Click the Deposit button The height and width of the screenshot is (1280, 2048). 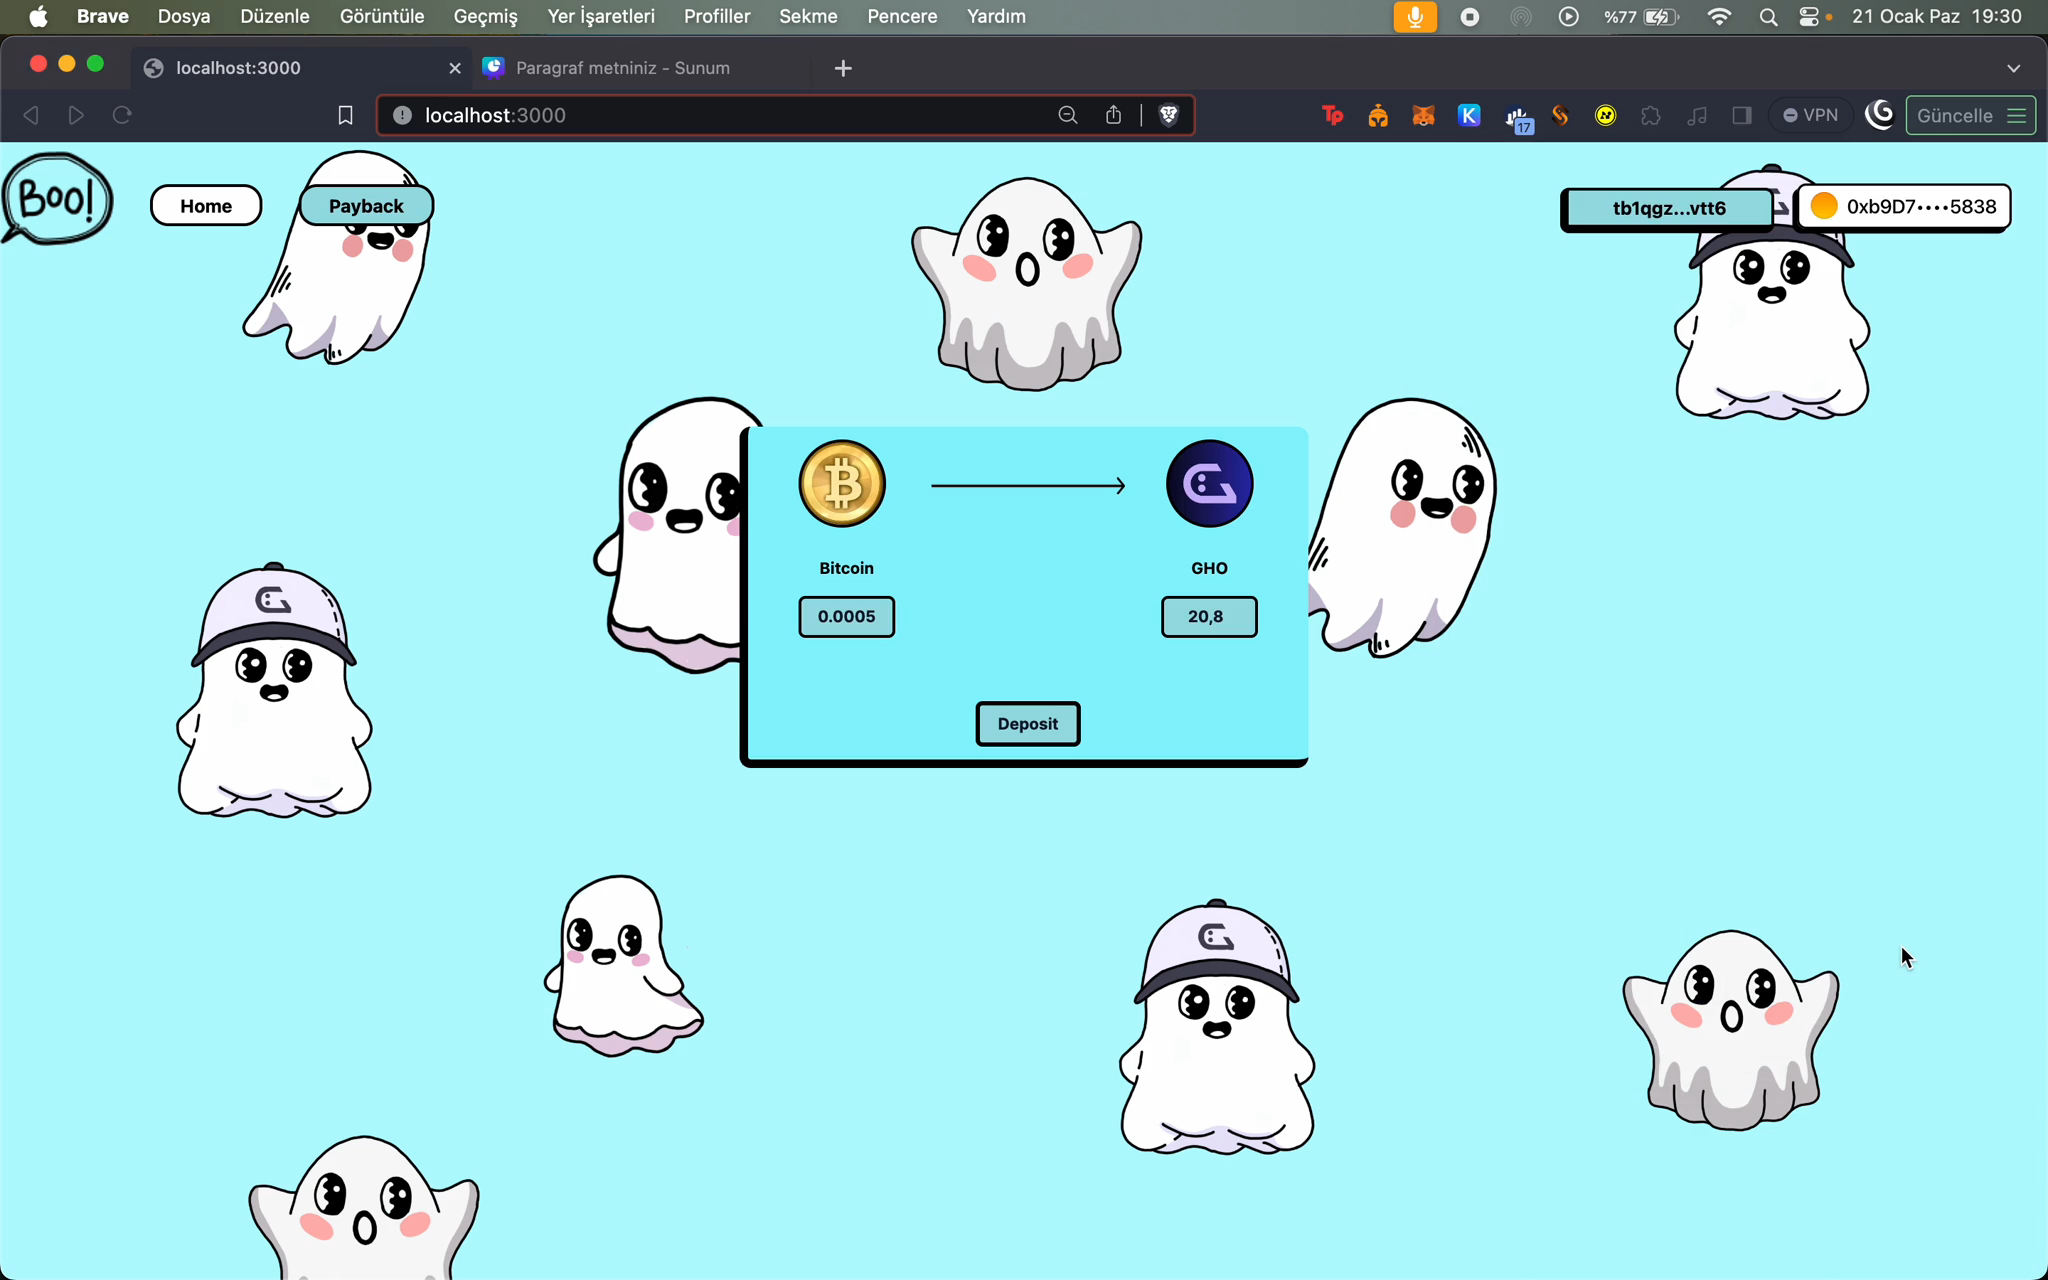pos(1028,724)
